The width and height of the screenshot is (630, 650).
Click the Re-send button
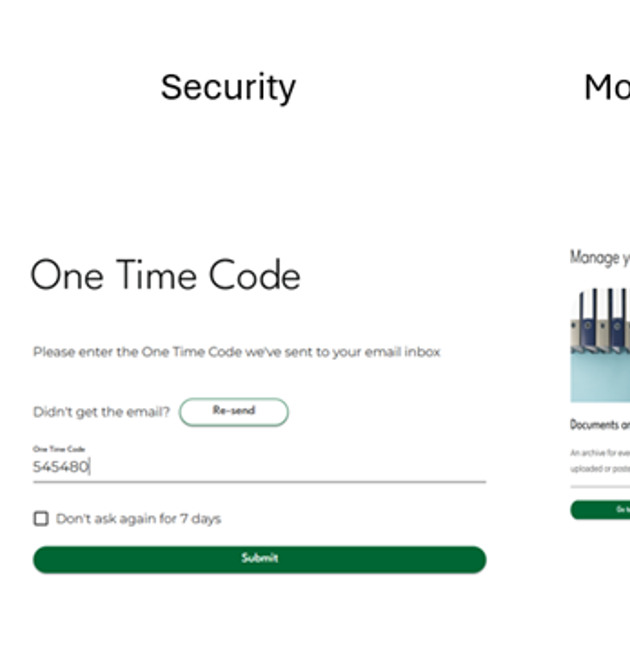[x=233, y=411]
